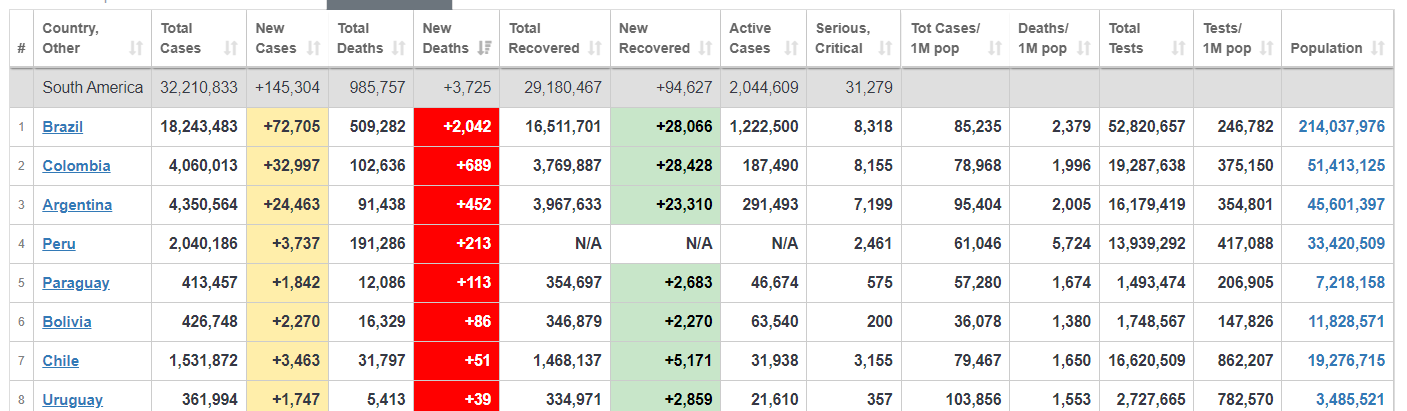
Task: Open Colombia population link 51,413,125
Action: 1346,166
